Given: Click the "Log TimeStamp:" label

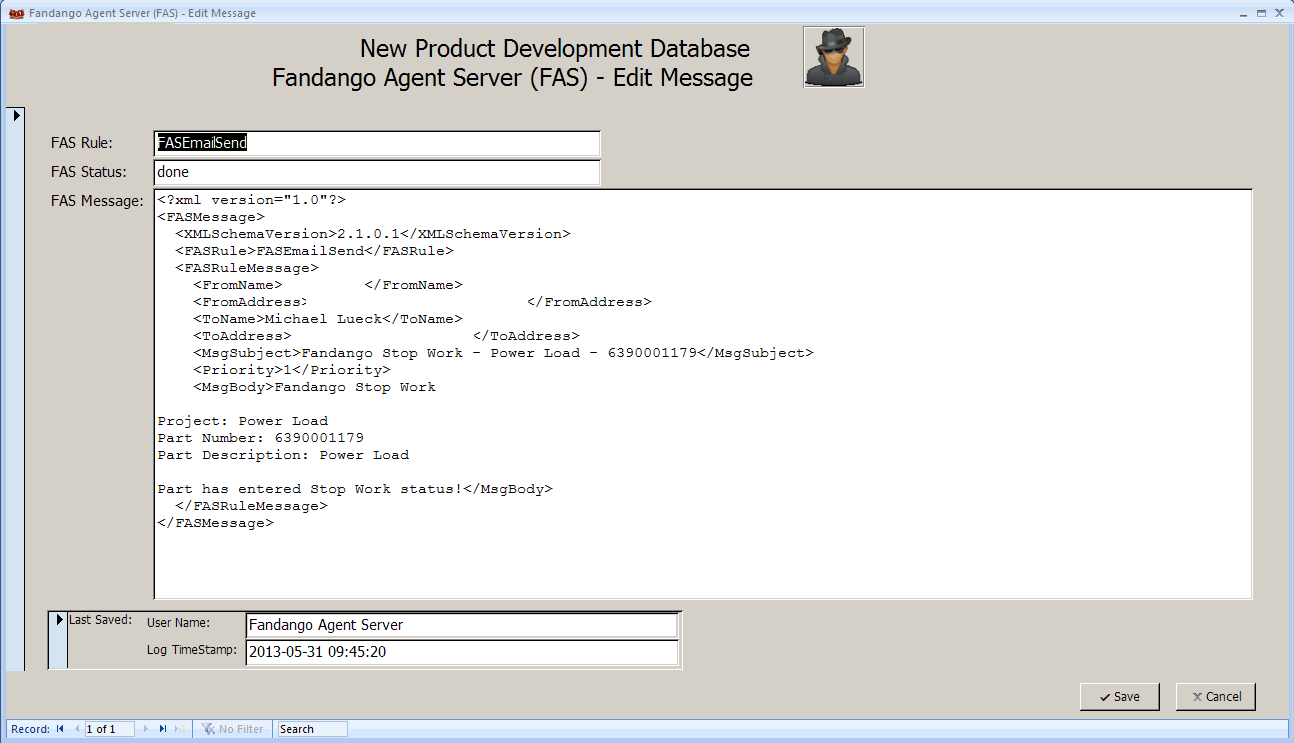Looking at the screenshot, I should coord(192,650).
